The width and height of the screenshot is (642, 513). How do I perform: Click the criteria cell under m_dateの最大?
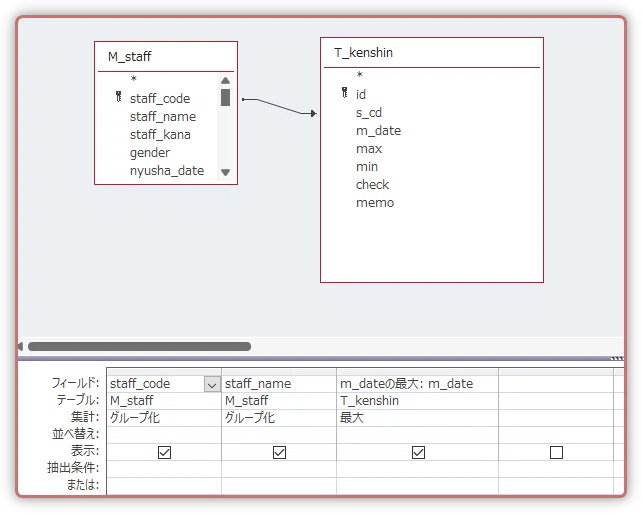point(418,468)
